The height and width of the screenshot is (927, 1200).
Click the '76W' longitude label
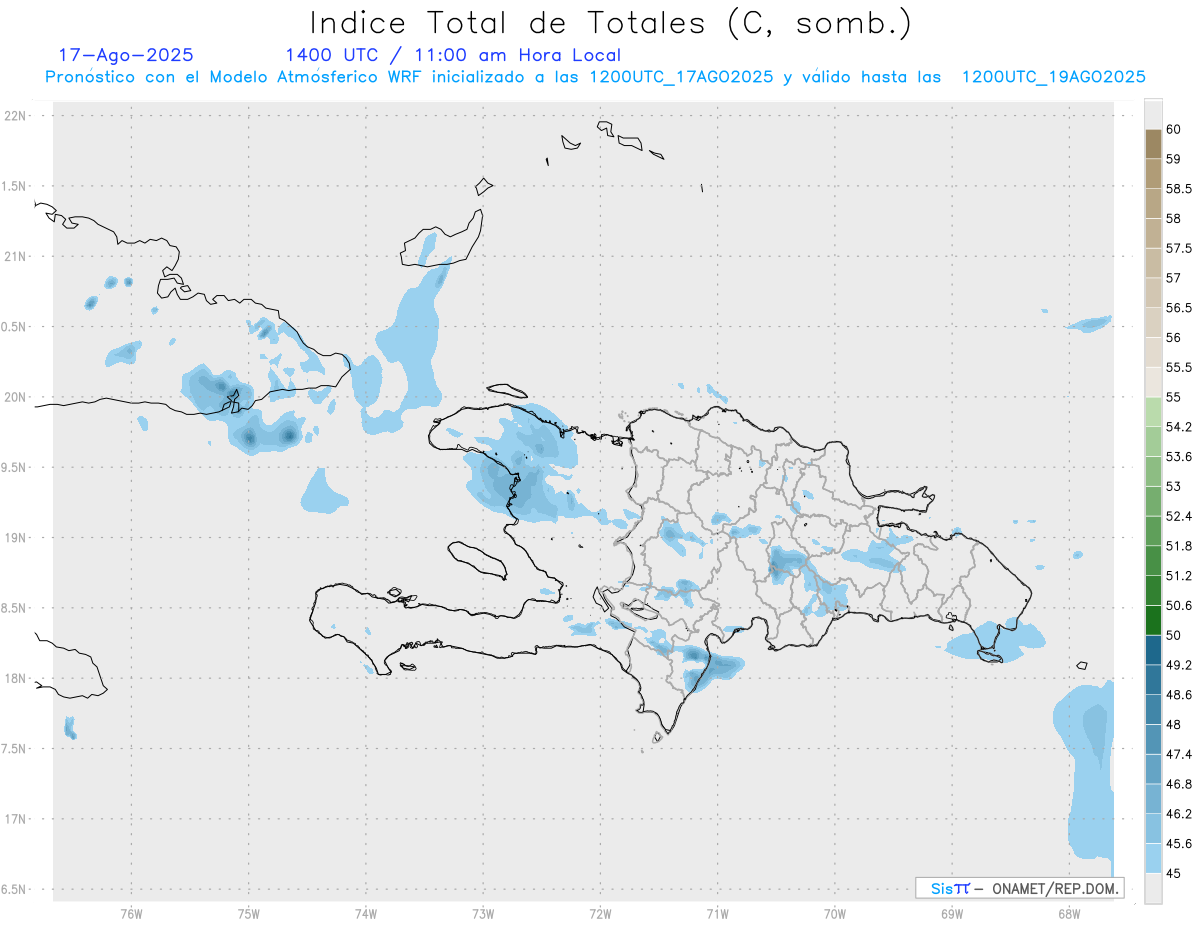coord(131,913)
